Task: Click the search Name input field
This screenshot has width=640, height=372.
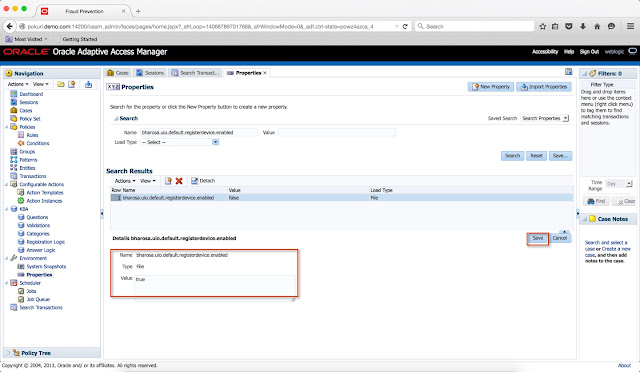Action: coord(199,132)
